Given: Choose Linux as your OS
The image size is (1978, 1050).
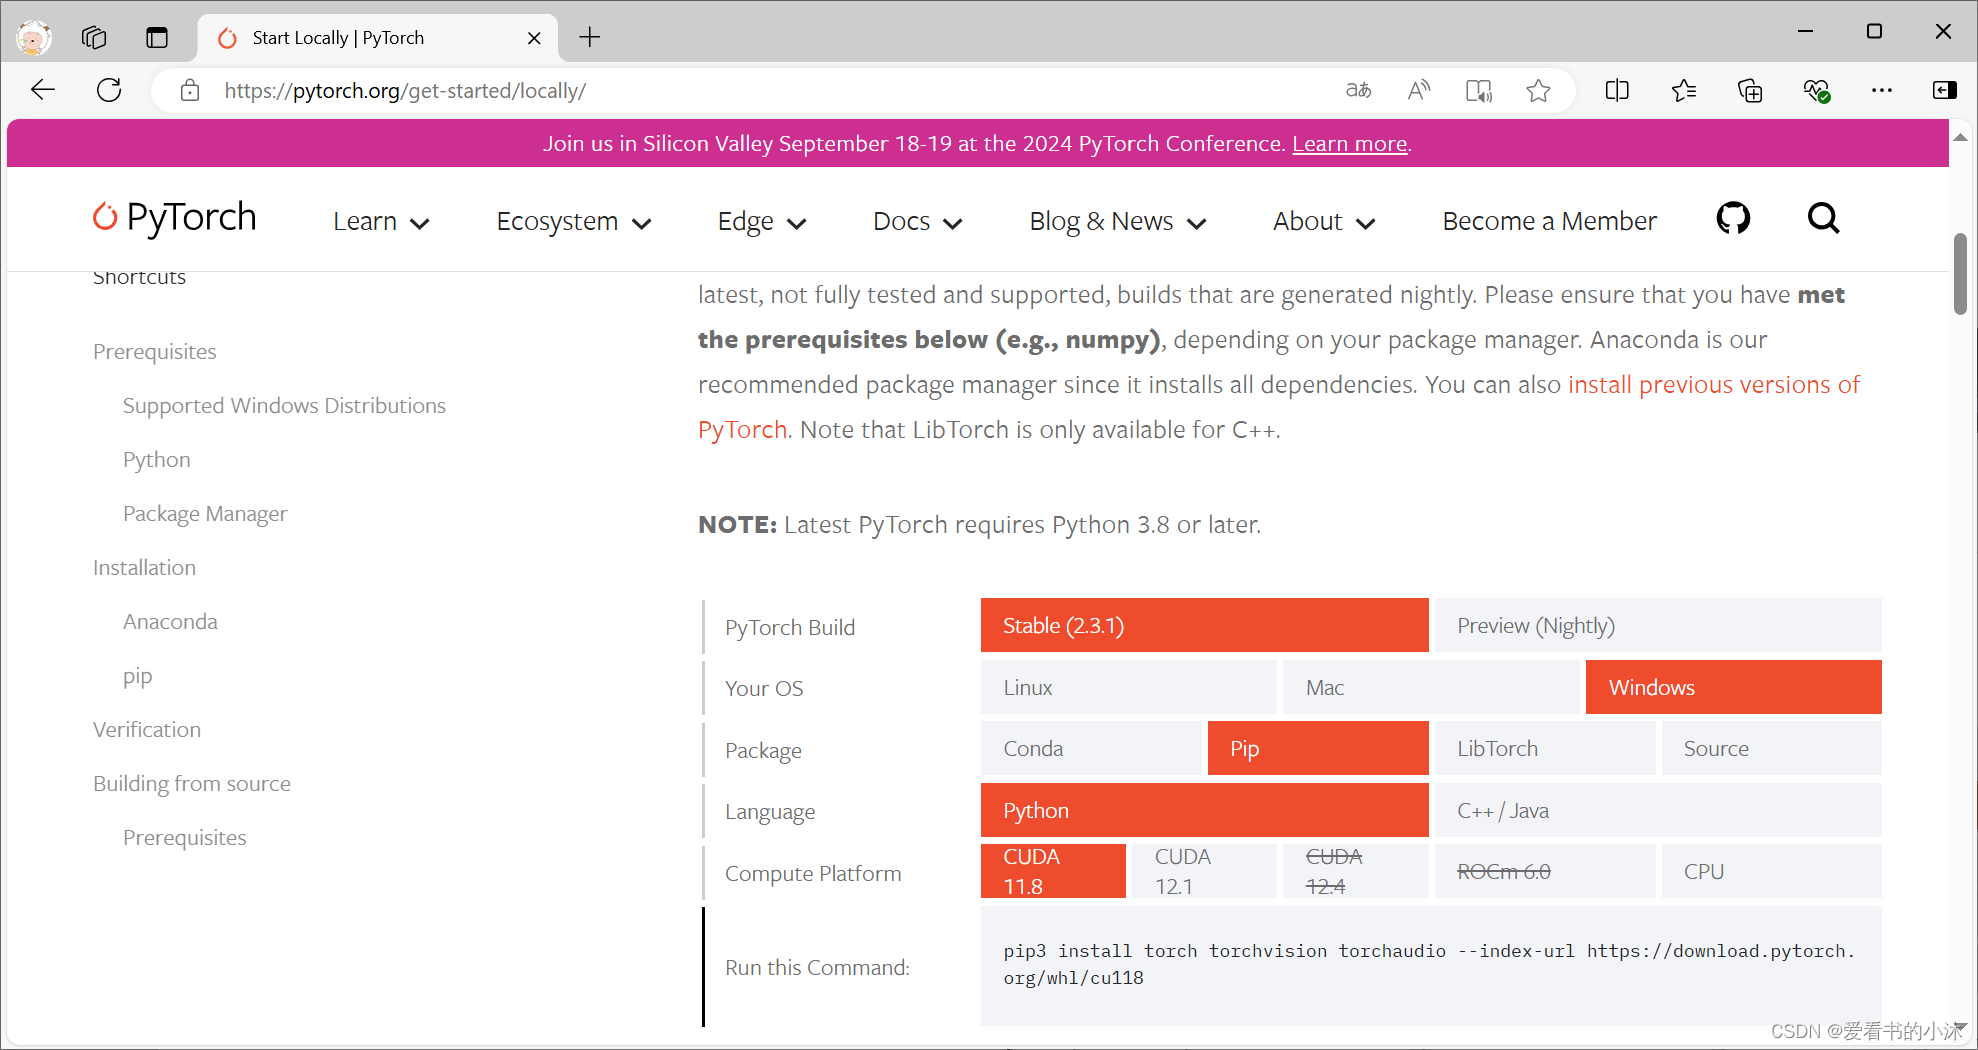Looking at the screenshot, I should [1129, 688].
